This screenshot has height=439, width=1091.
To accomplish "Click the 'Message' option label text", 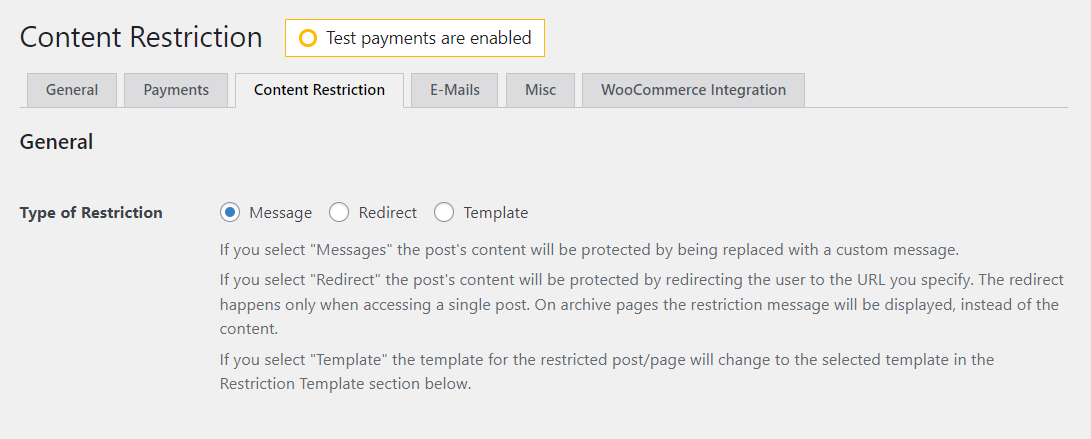I will coord(280,212).
